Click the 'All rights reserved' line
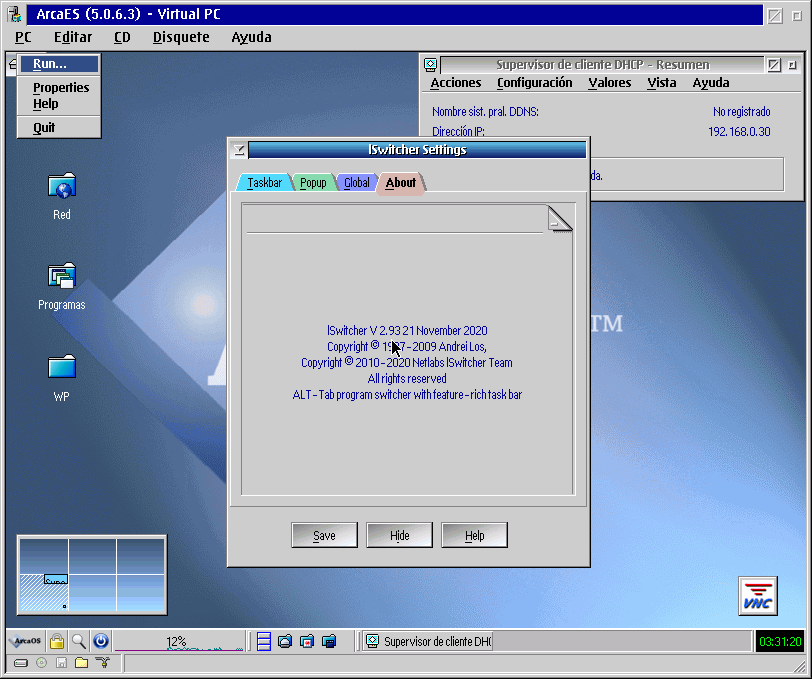The height and width of the screenshot is (679, 812). tap(407, 379)
